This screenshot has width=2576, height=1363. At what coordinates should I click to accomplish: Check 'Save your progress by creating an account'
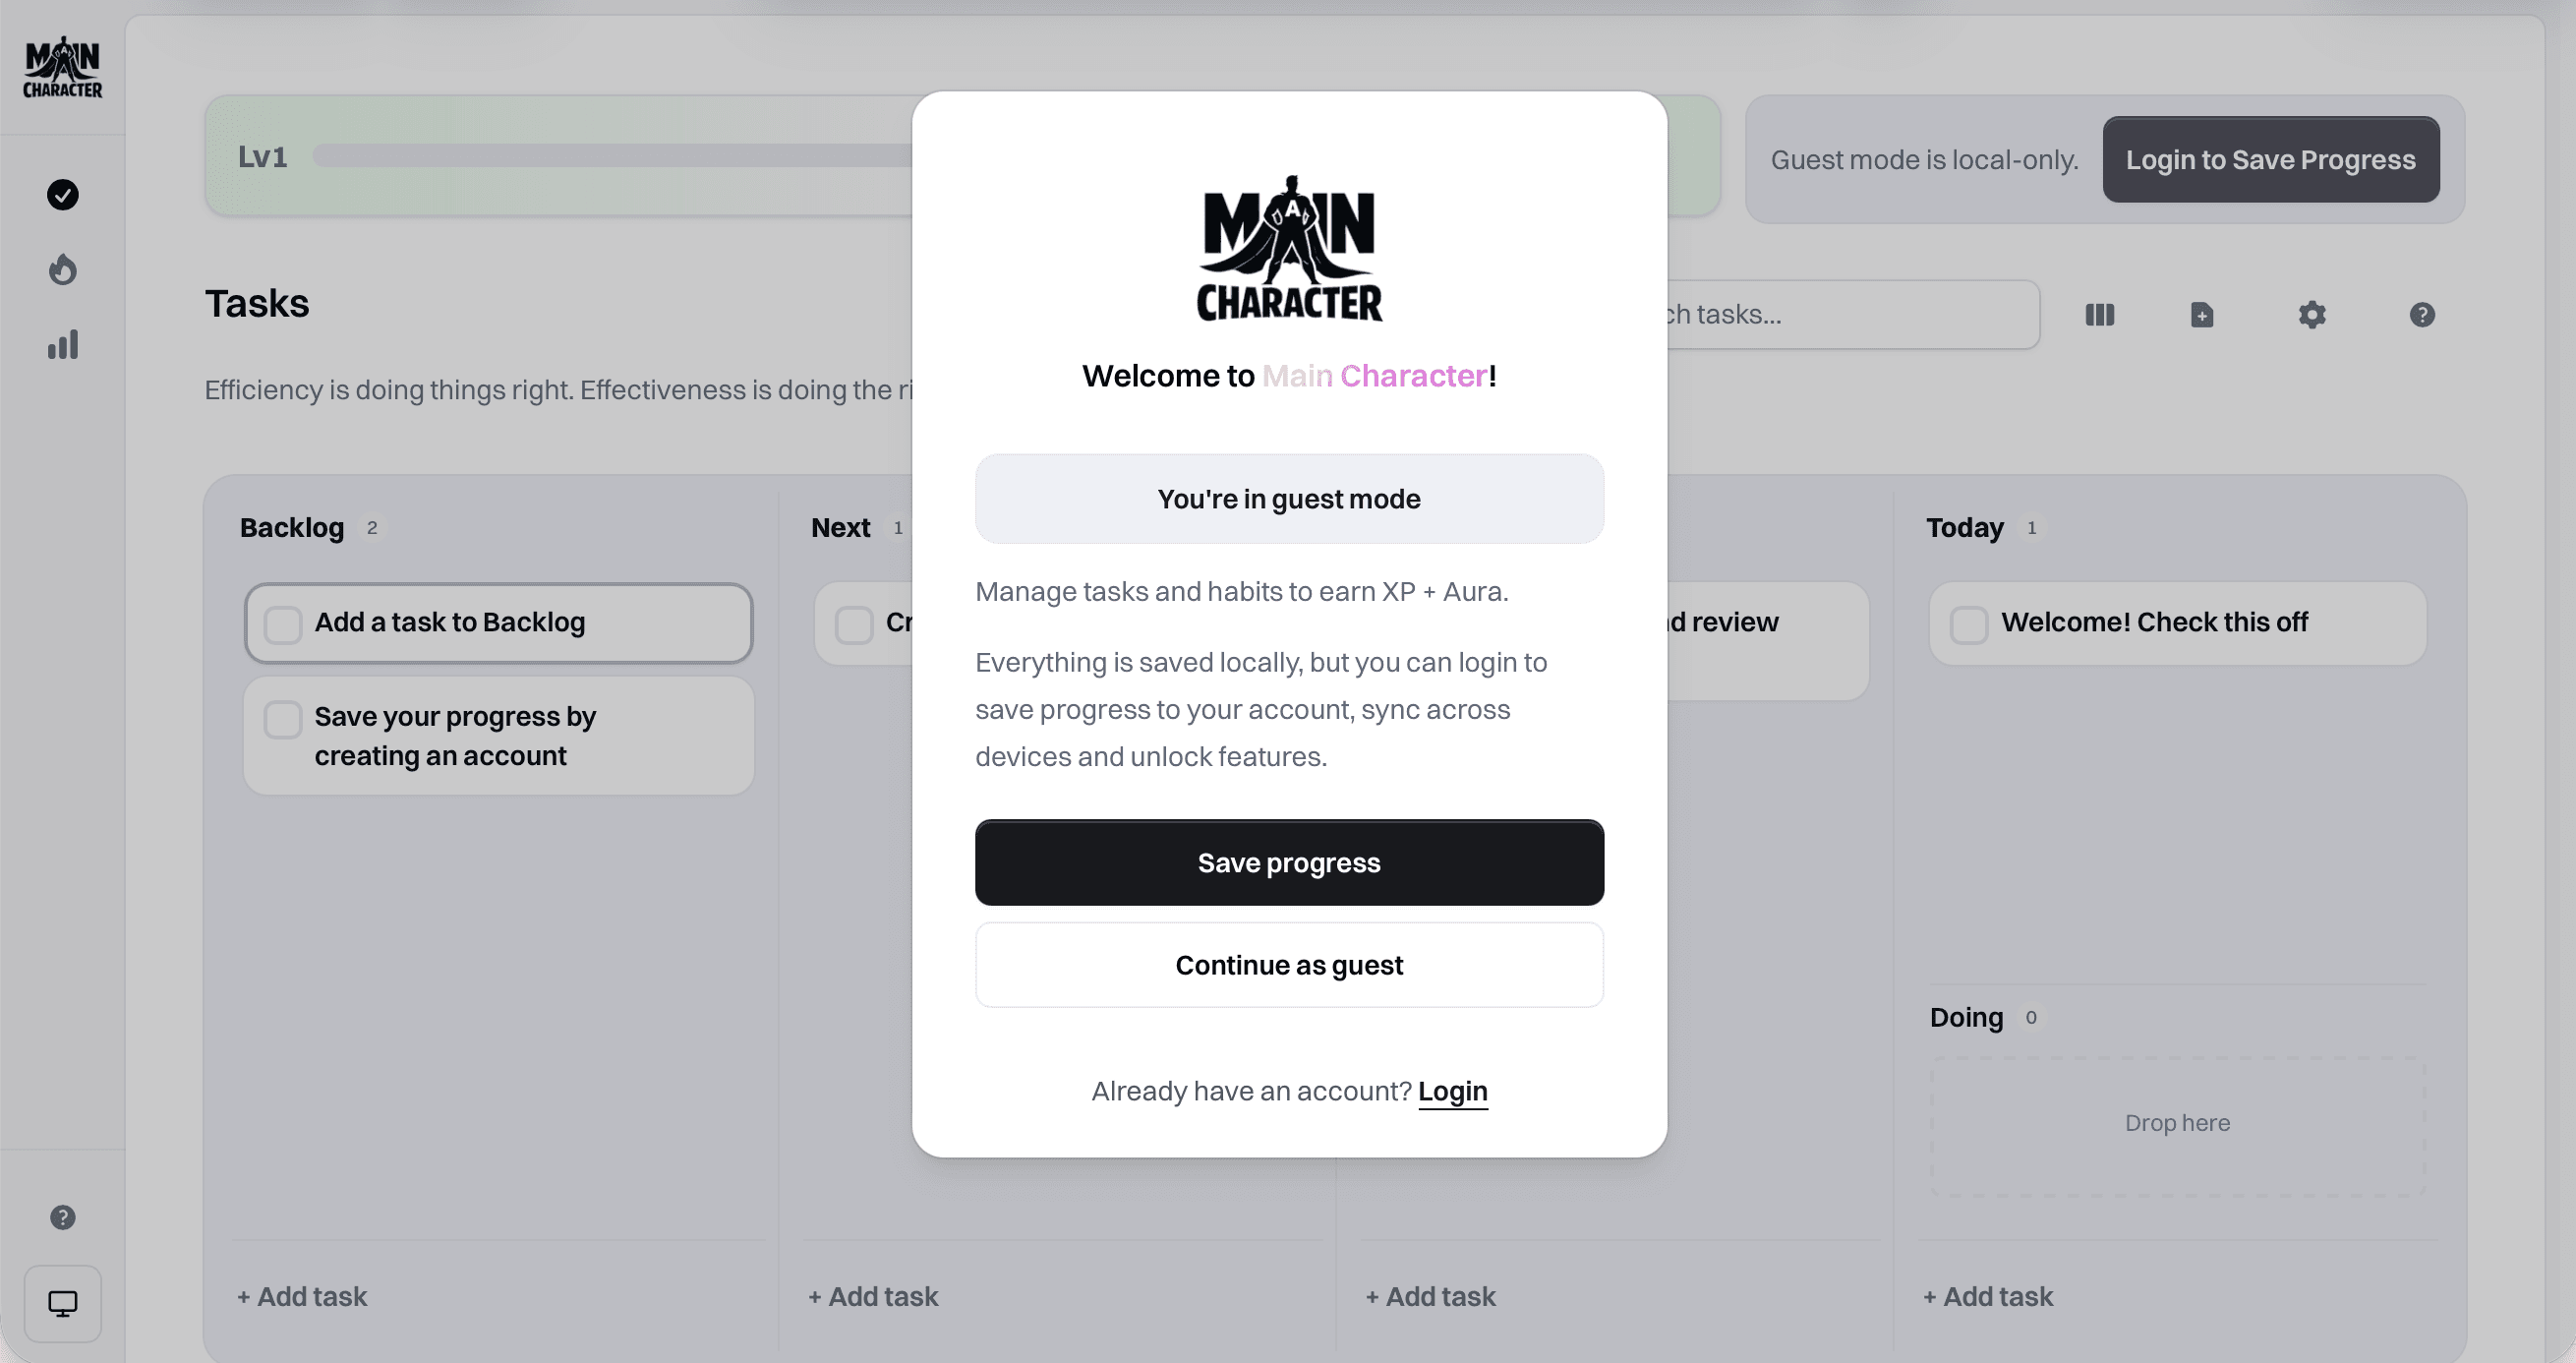click(283, 718)
